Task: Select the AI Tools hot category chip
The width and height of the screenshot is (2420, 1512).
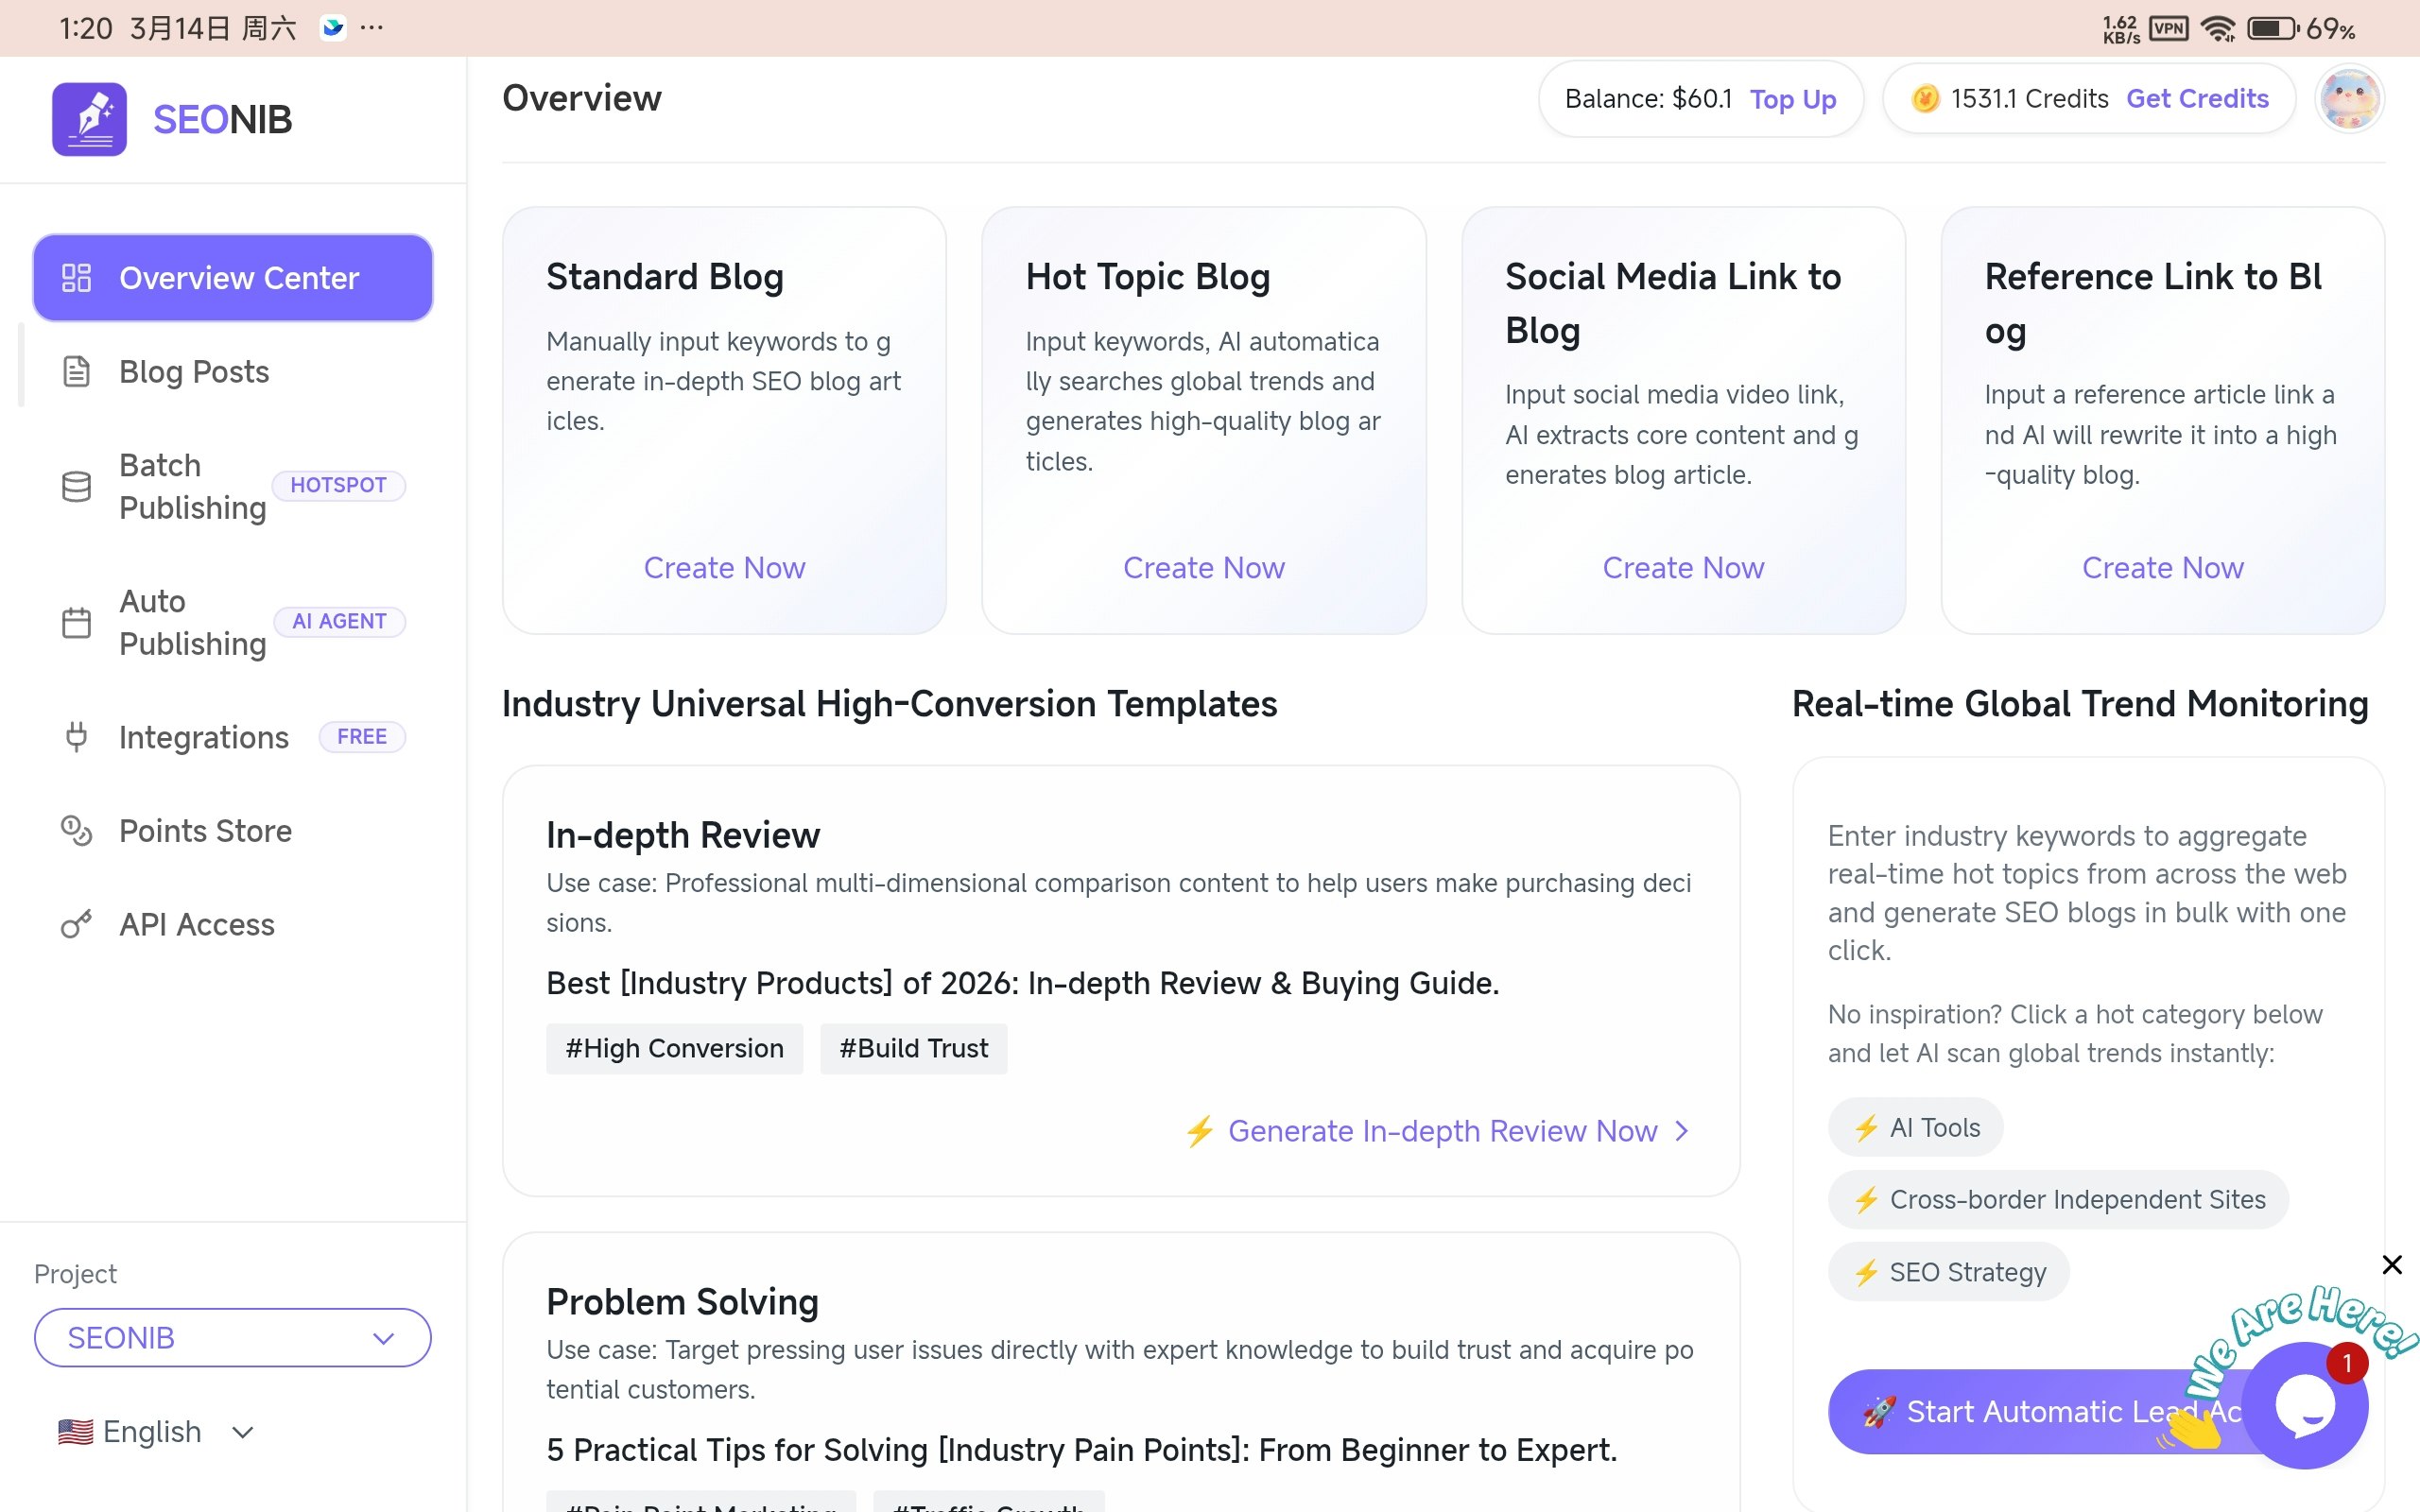Action: coord(1913,1126)
